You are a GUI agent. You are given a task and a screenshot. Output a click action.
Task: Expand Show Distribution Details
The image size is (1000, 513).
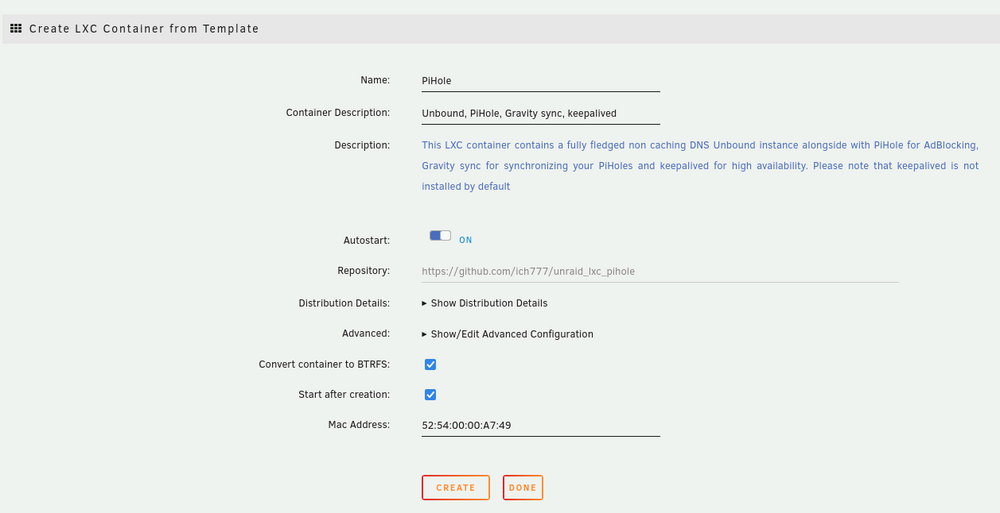tap(485, 303)
